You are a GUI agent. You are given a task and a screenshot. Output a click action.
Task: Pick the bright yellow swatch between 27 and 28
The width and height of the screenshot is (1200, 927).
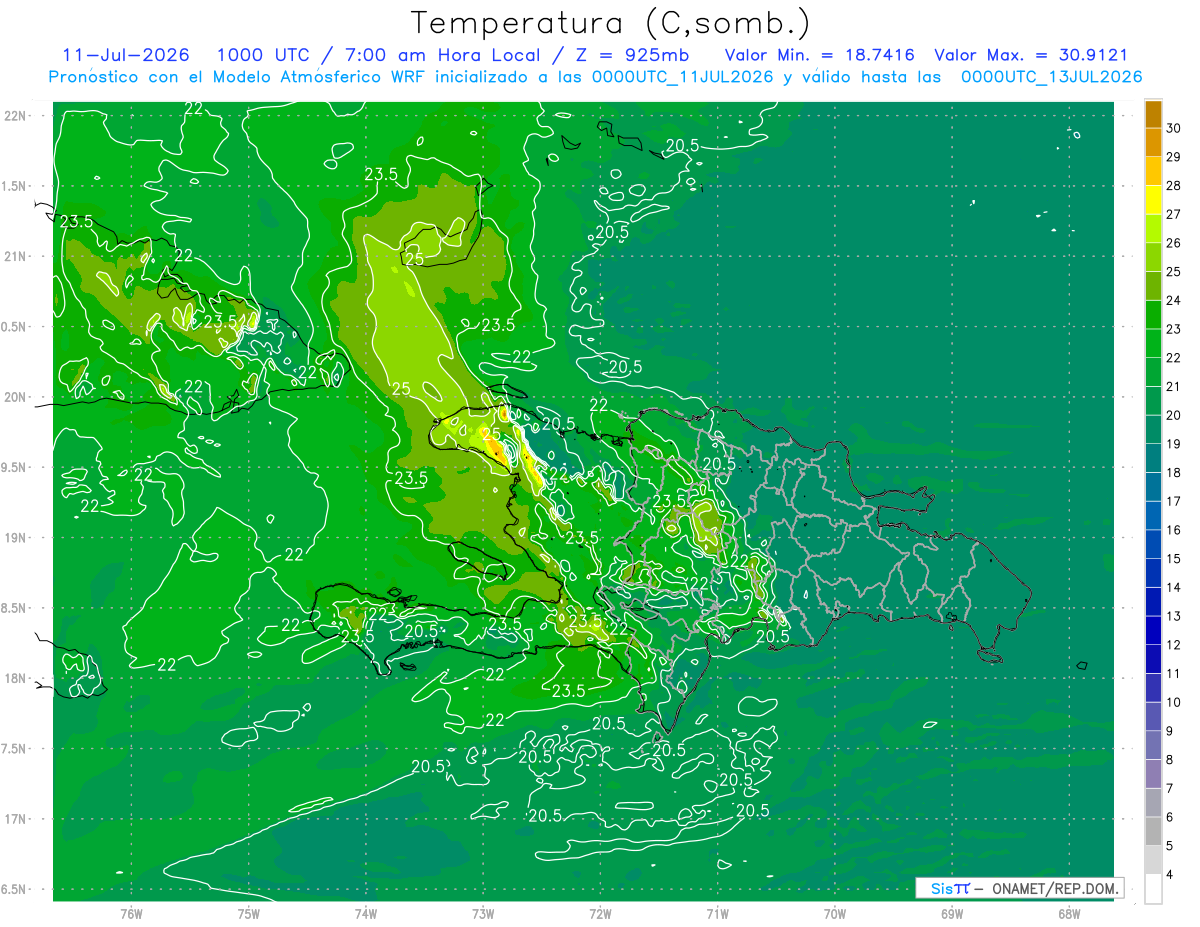[1153, 200]
